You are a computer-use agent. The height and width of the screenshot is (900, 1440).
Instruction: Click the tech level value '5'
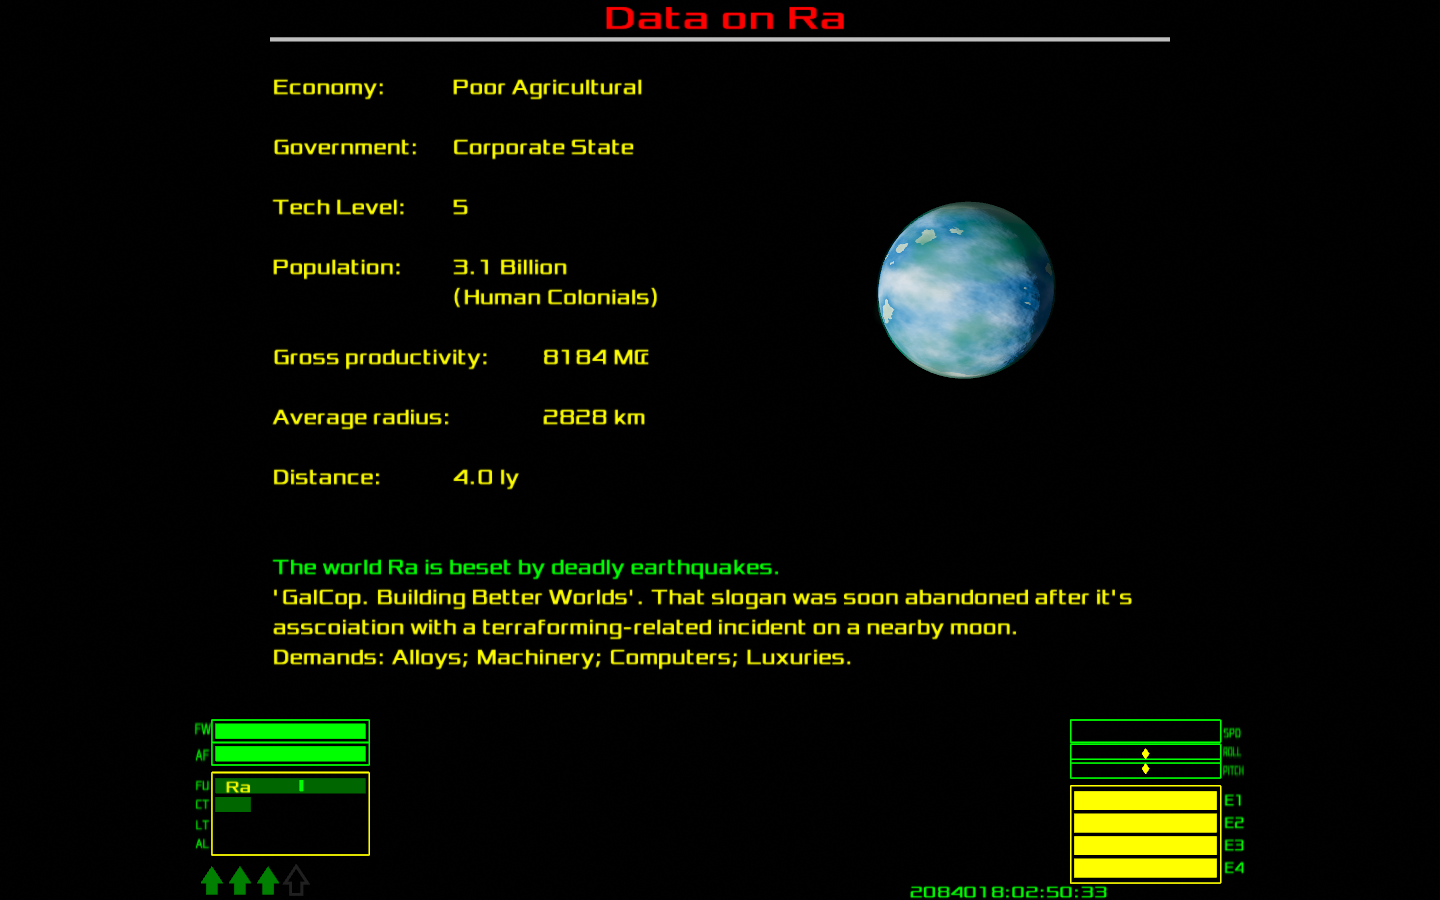coord(460,207)
